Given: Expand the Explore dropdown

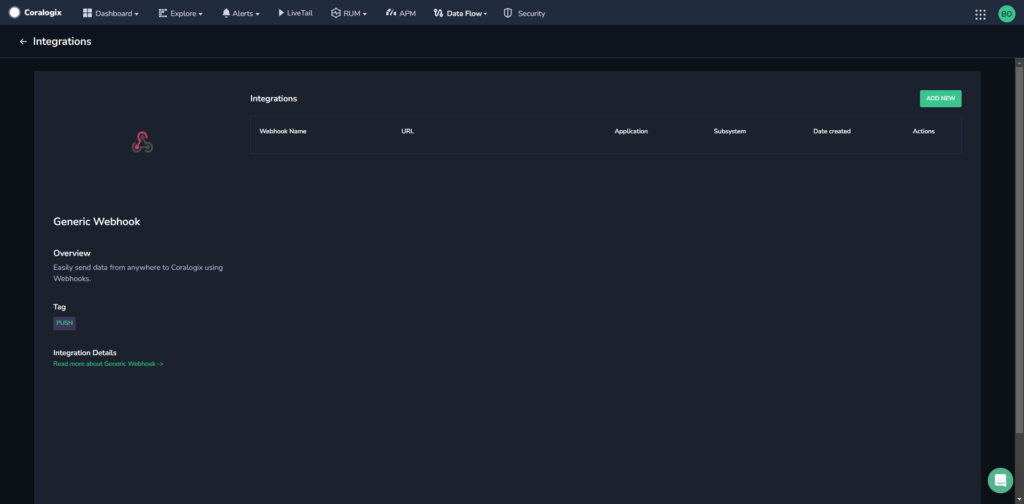Looking at the screenshot, I should pyautogui.click(x=180, y=13).
